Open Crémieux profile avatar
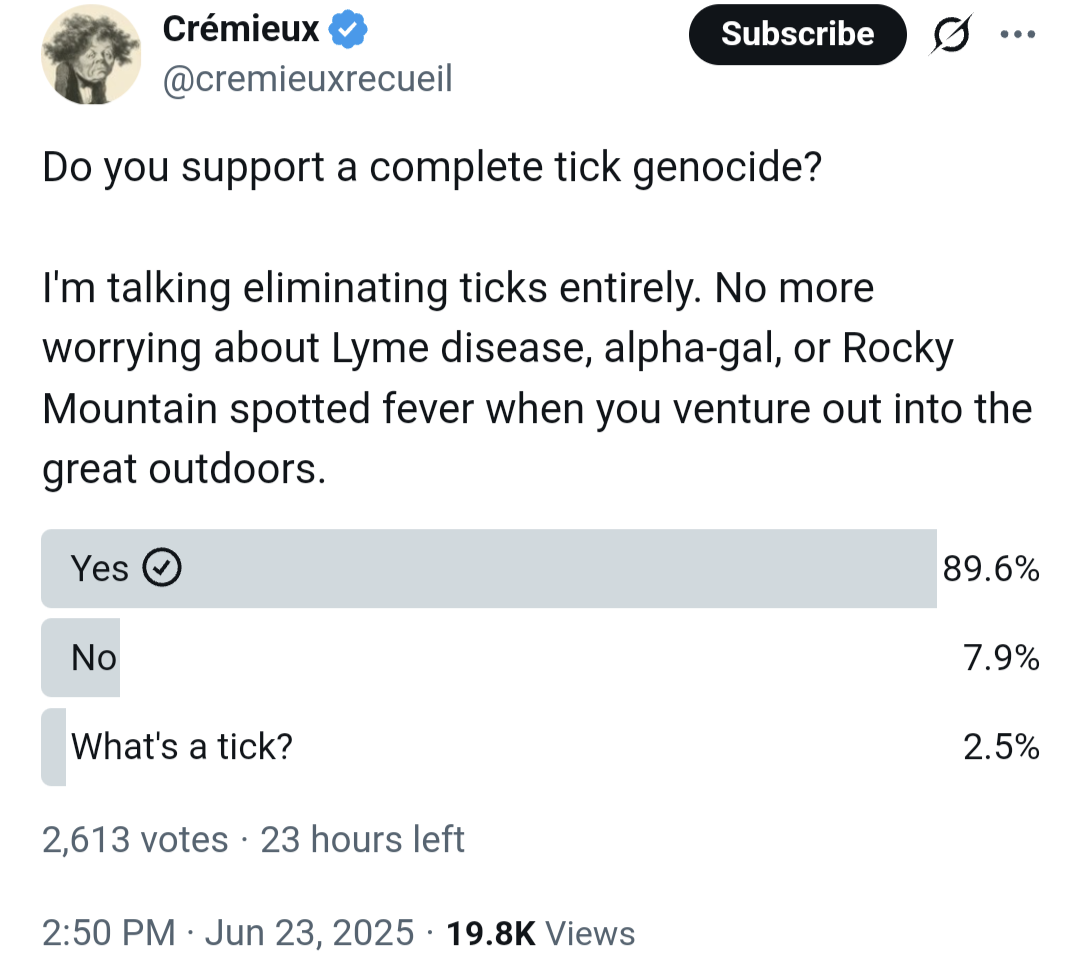 [x=92, y=54]
